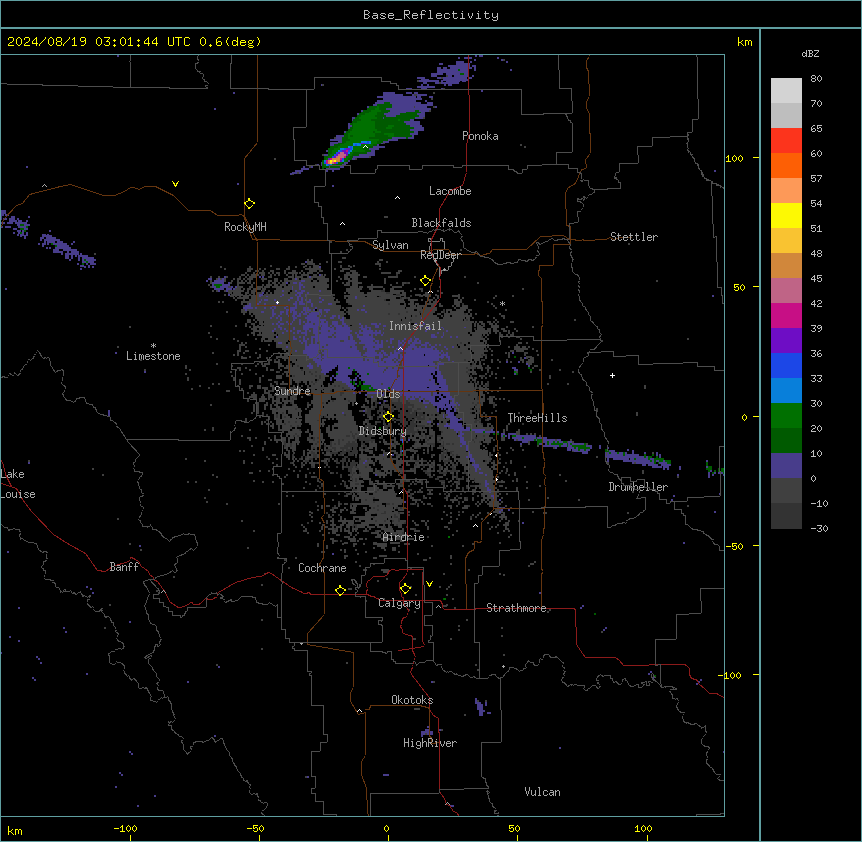
Task: Click the Calgary city label
Action: 399,603
